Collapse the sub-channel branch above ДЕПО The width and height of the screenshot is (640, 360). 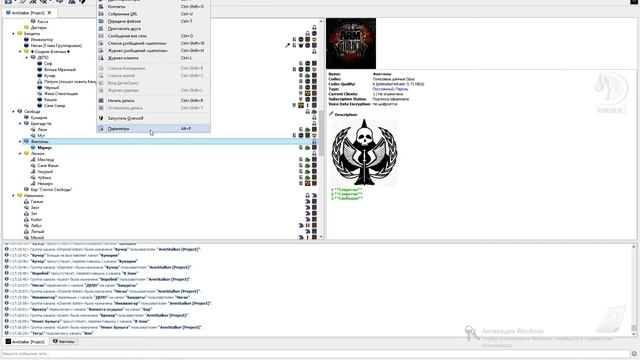20,51
